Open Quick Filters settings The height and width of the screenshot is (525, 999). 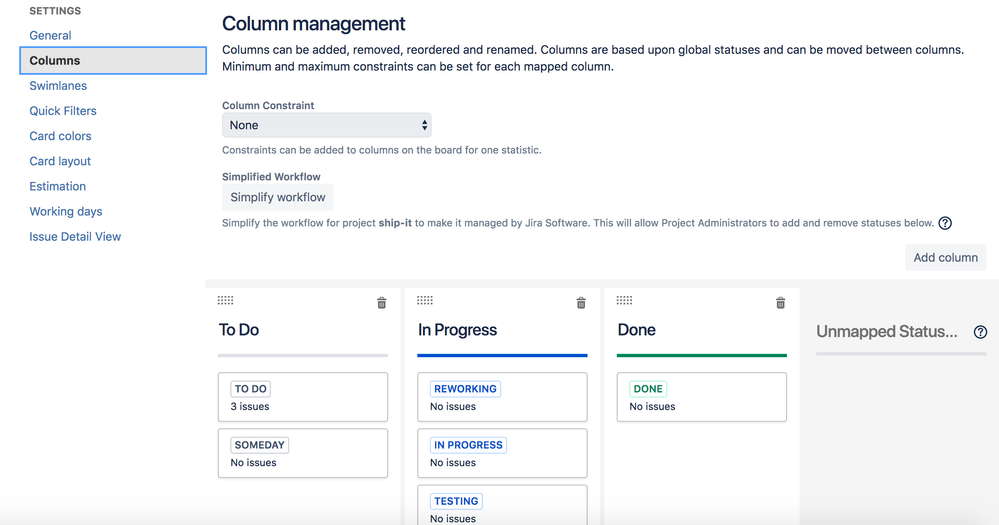click(63, 111)
